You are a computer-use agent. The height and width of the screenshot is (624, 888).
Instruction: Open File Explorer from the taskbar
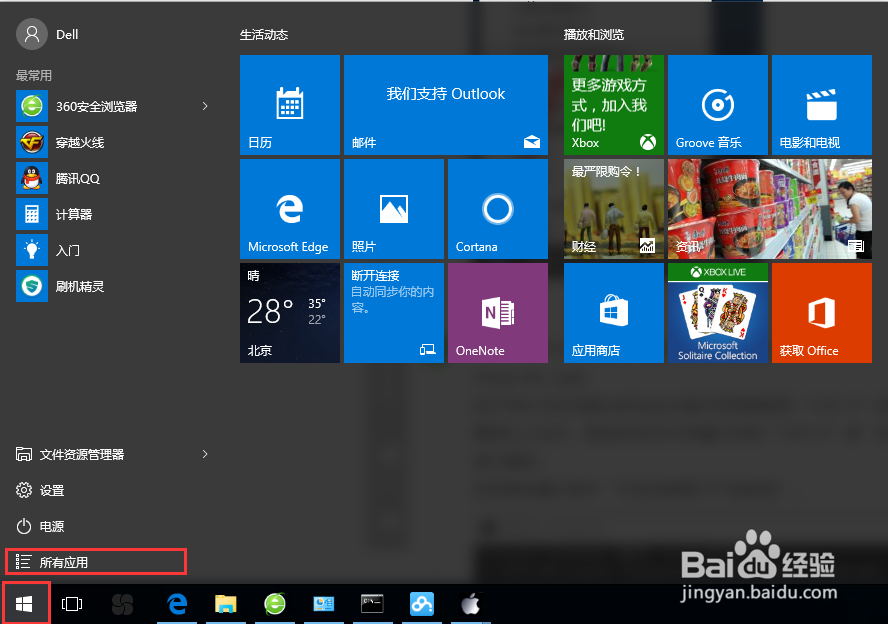tap(225, 604)
